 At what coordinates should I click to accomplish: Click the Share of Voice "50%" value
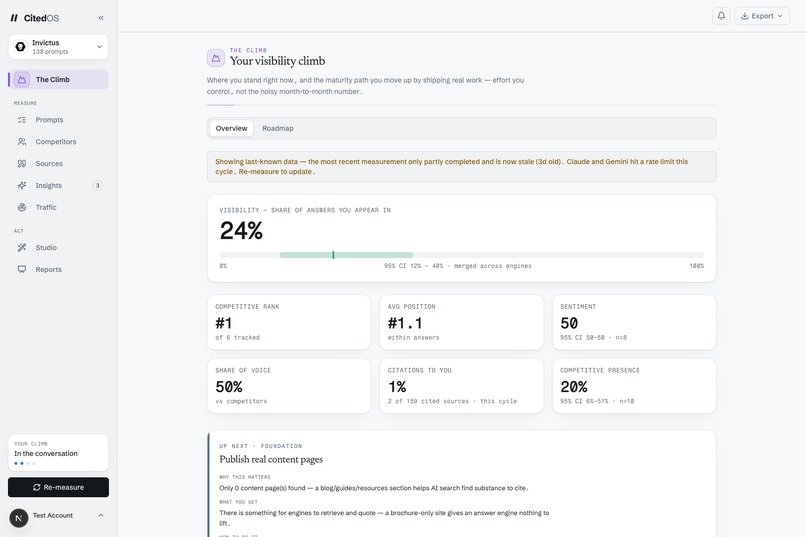(229, 387)
